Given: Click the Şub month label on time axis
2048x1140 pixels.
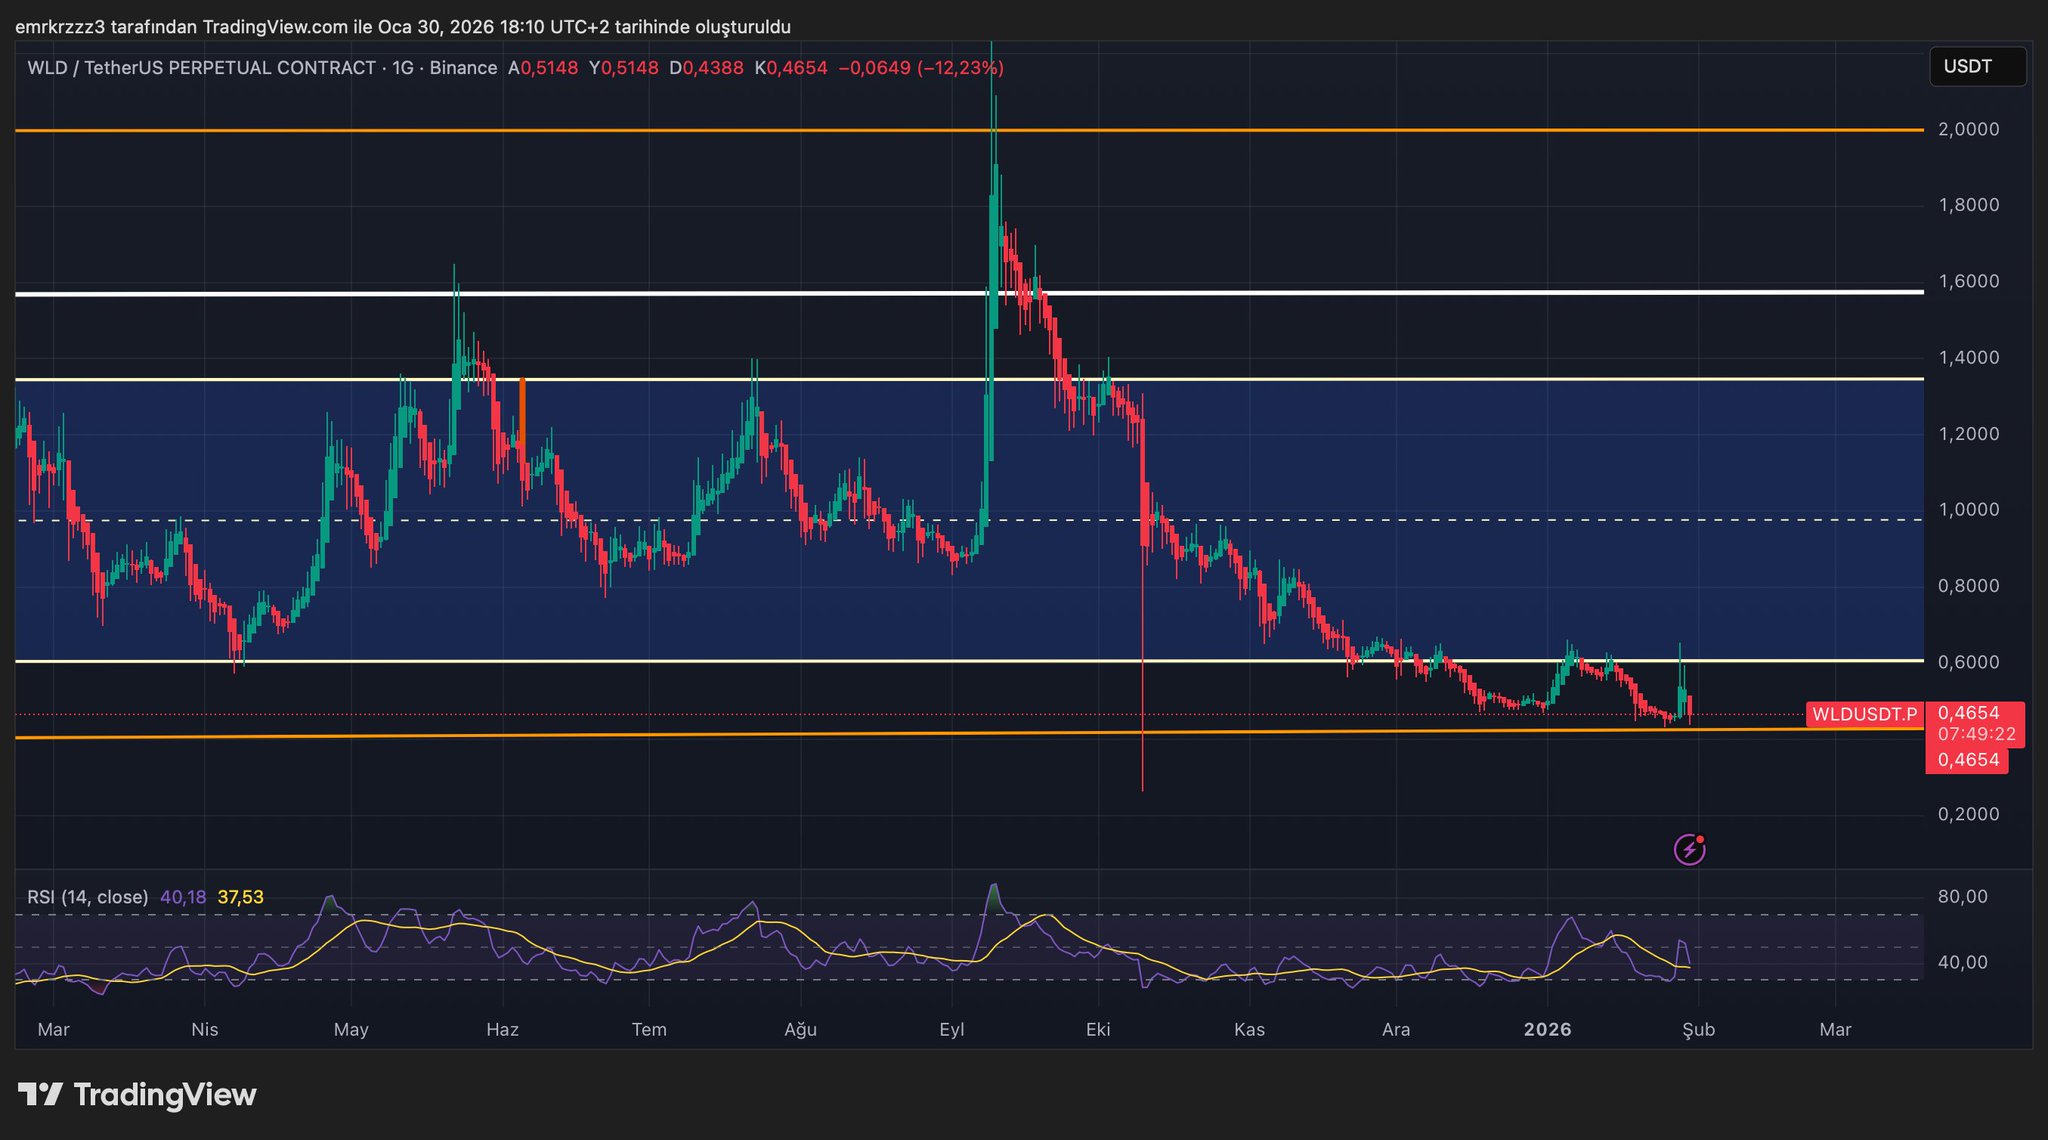Looking at the screenshot, I should click(1698, 1029).
